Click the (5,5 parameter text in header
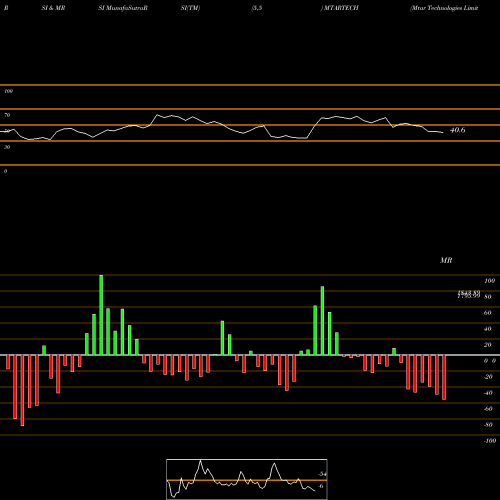Image resolution: width=500 pixels, height=500 pixels. (257, 8)
